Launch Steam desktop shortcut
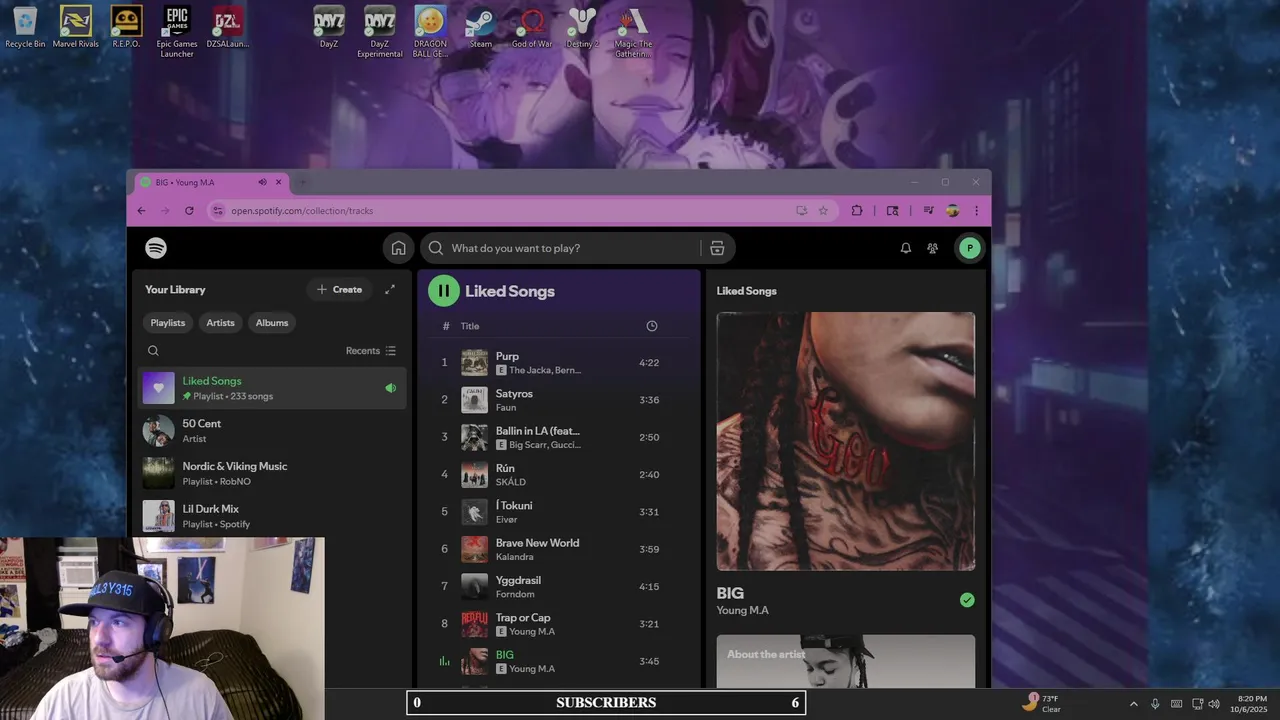The image size is (1280, 720). click(481, 26)
